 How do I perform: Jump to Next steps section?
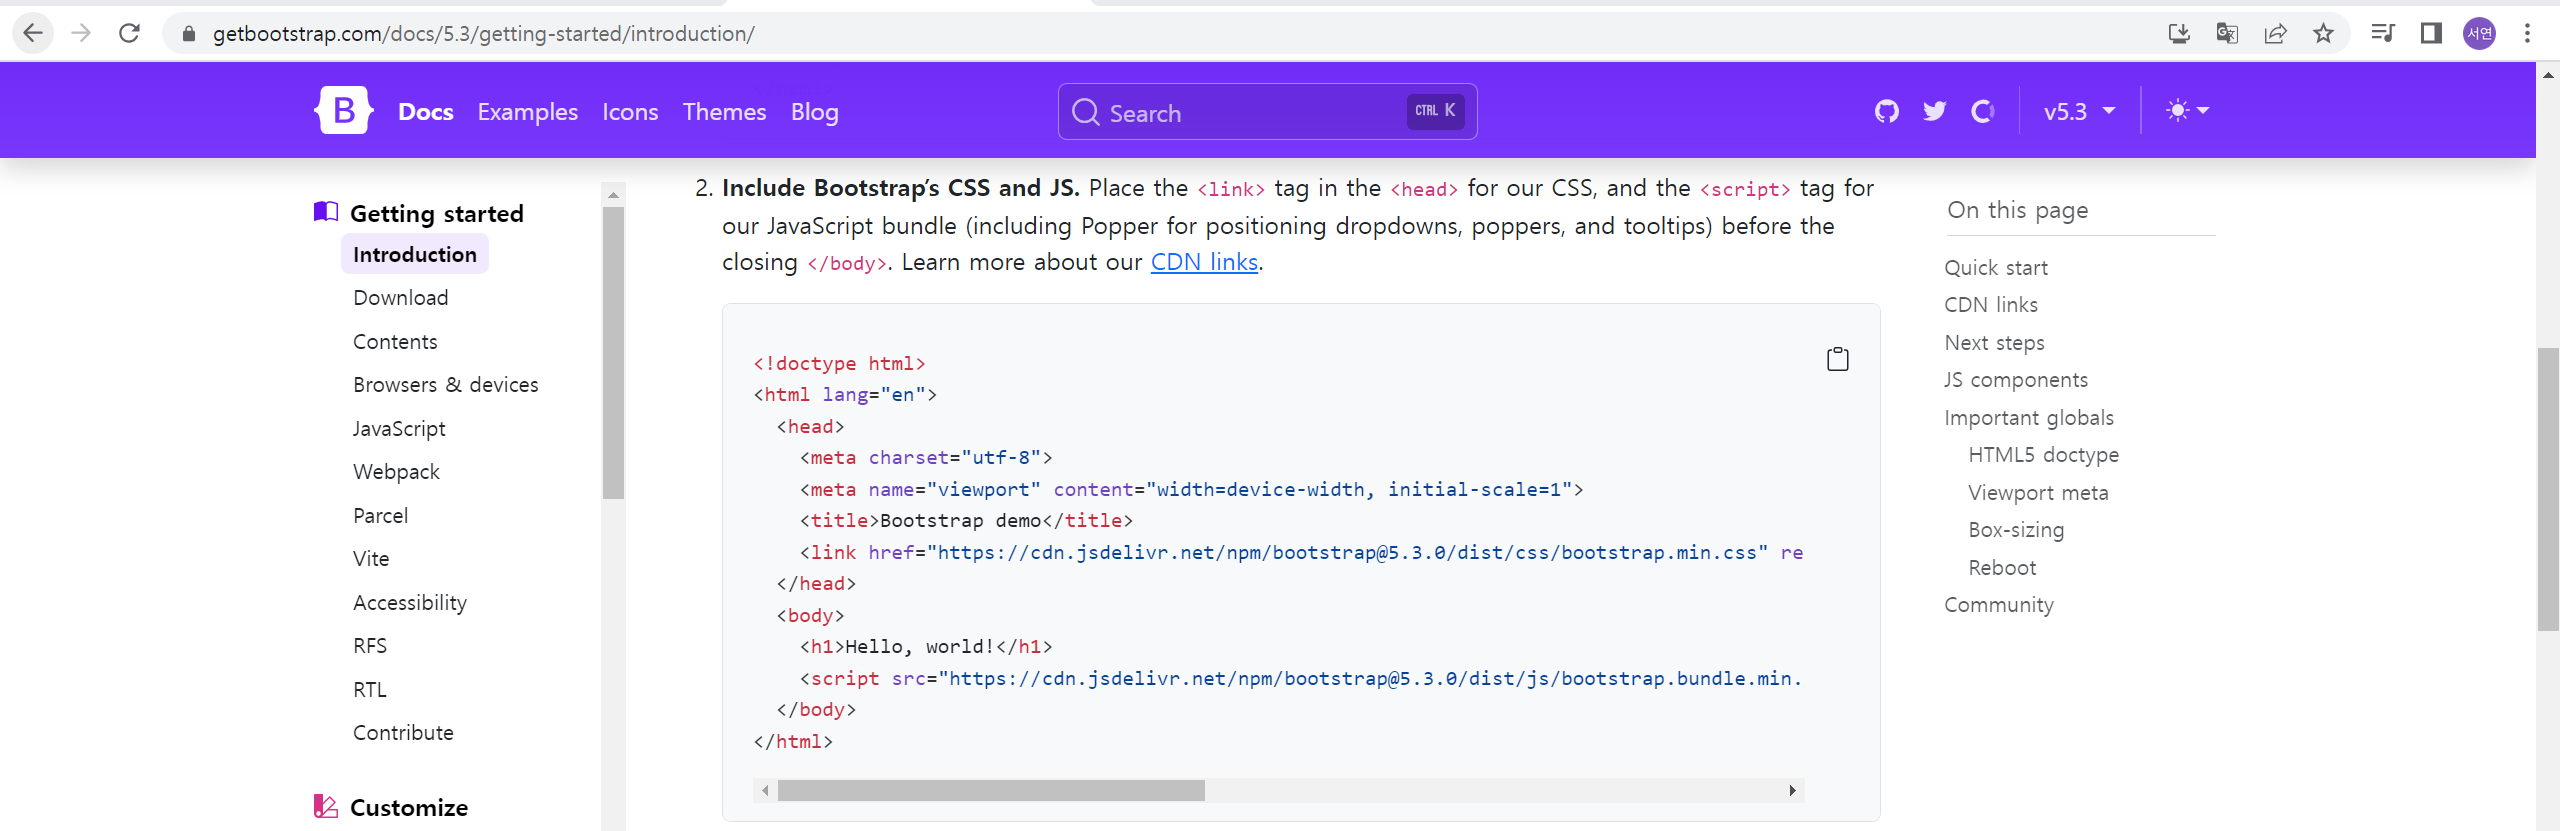(x=1994, y=343)
